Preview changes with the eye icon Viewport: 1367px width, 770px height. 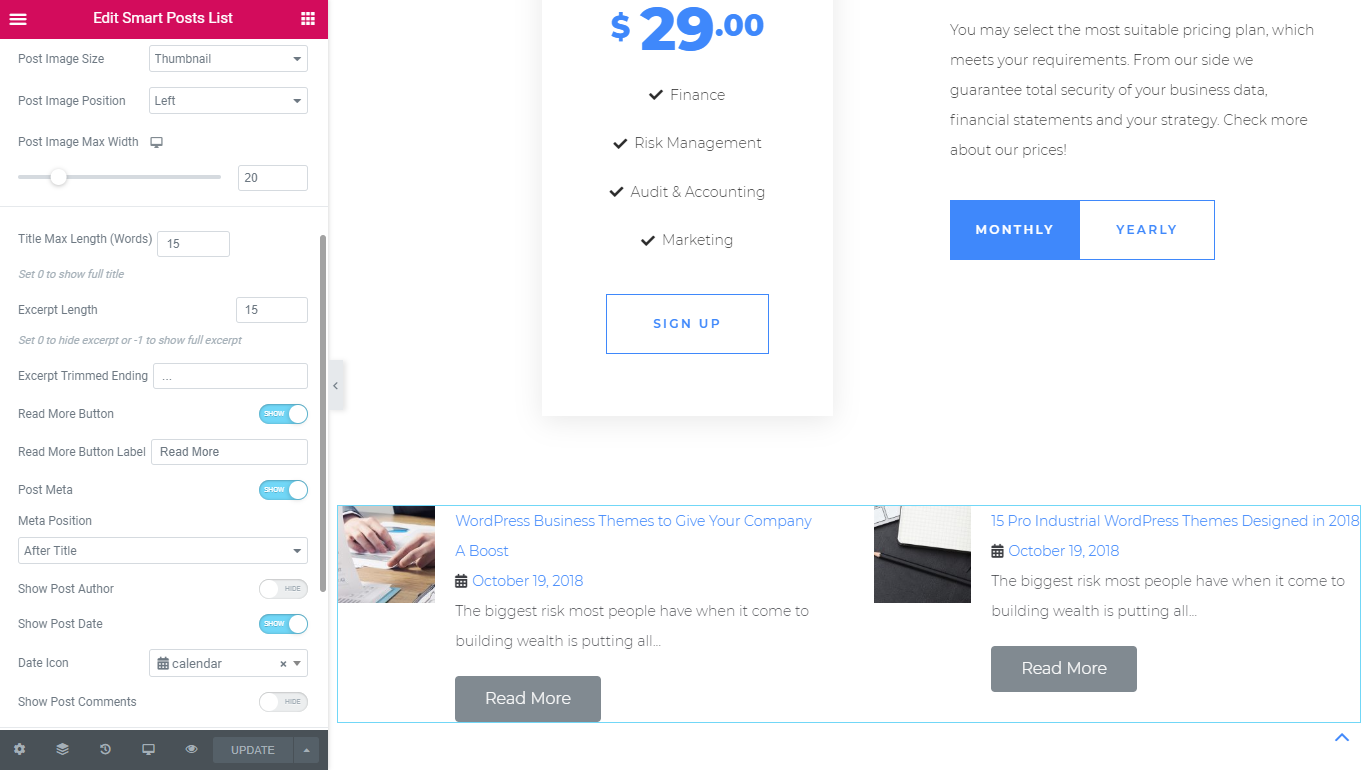(x=191, y=749)
